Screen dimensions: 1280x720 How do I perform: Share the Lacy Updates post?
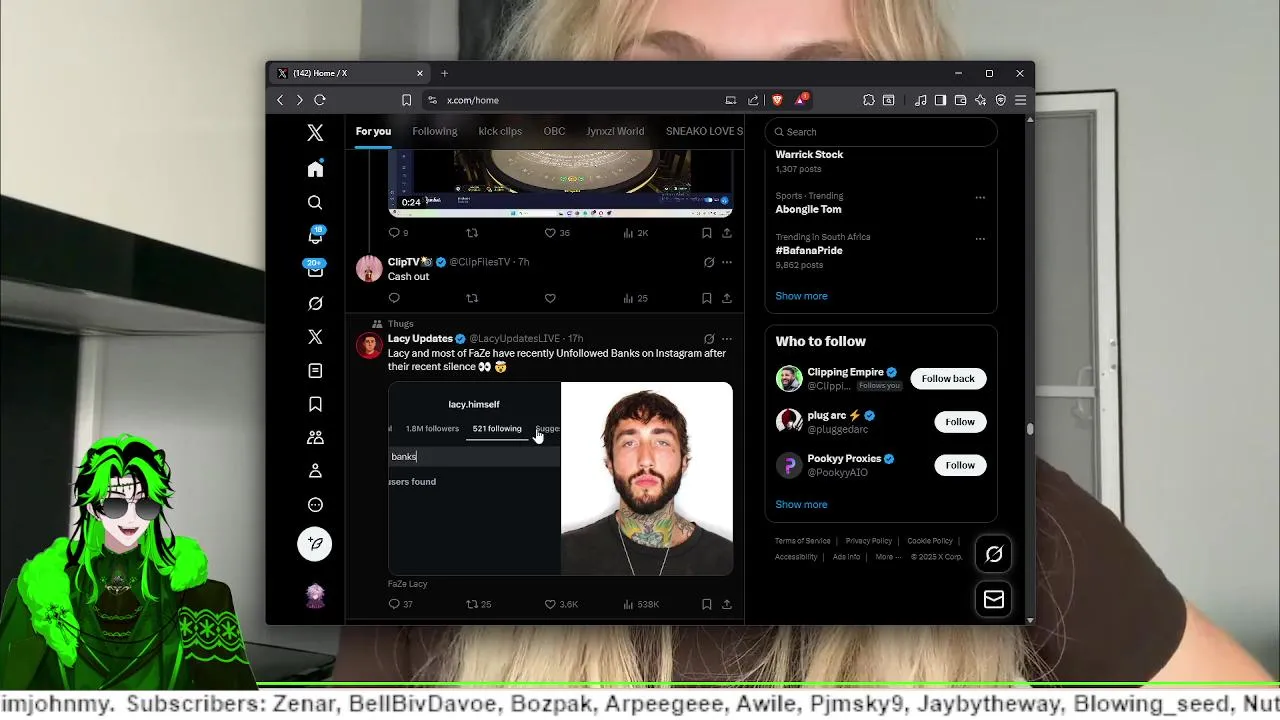click(727, 604)
